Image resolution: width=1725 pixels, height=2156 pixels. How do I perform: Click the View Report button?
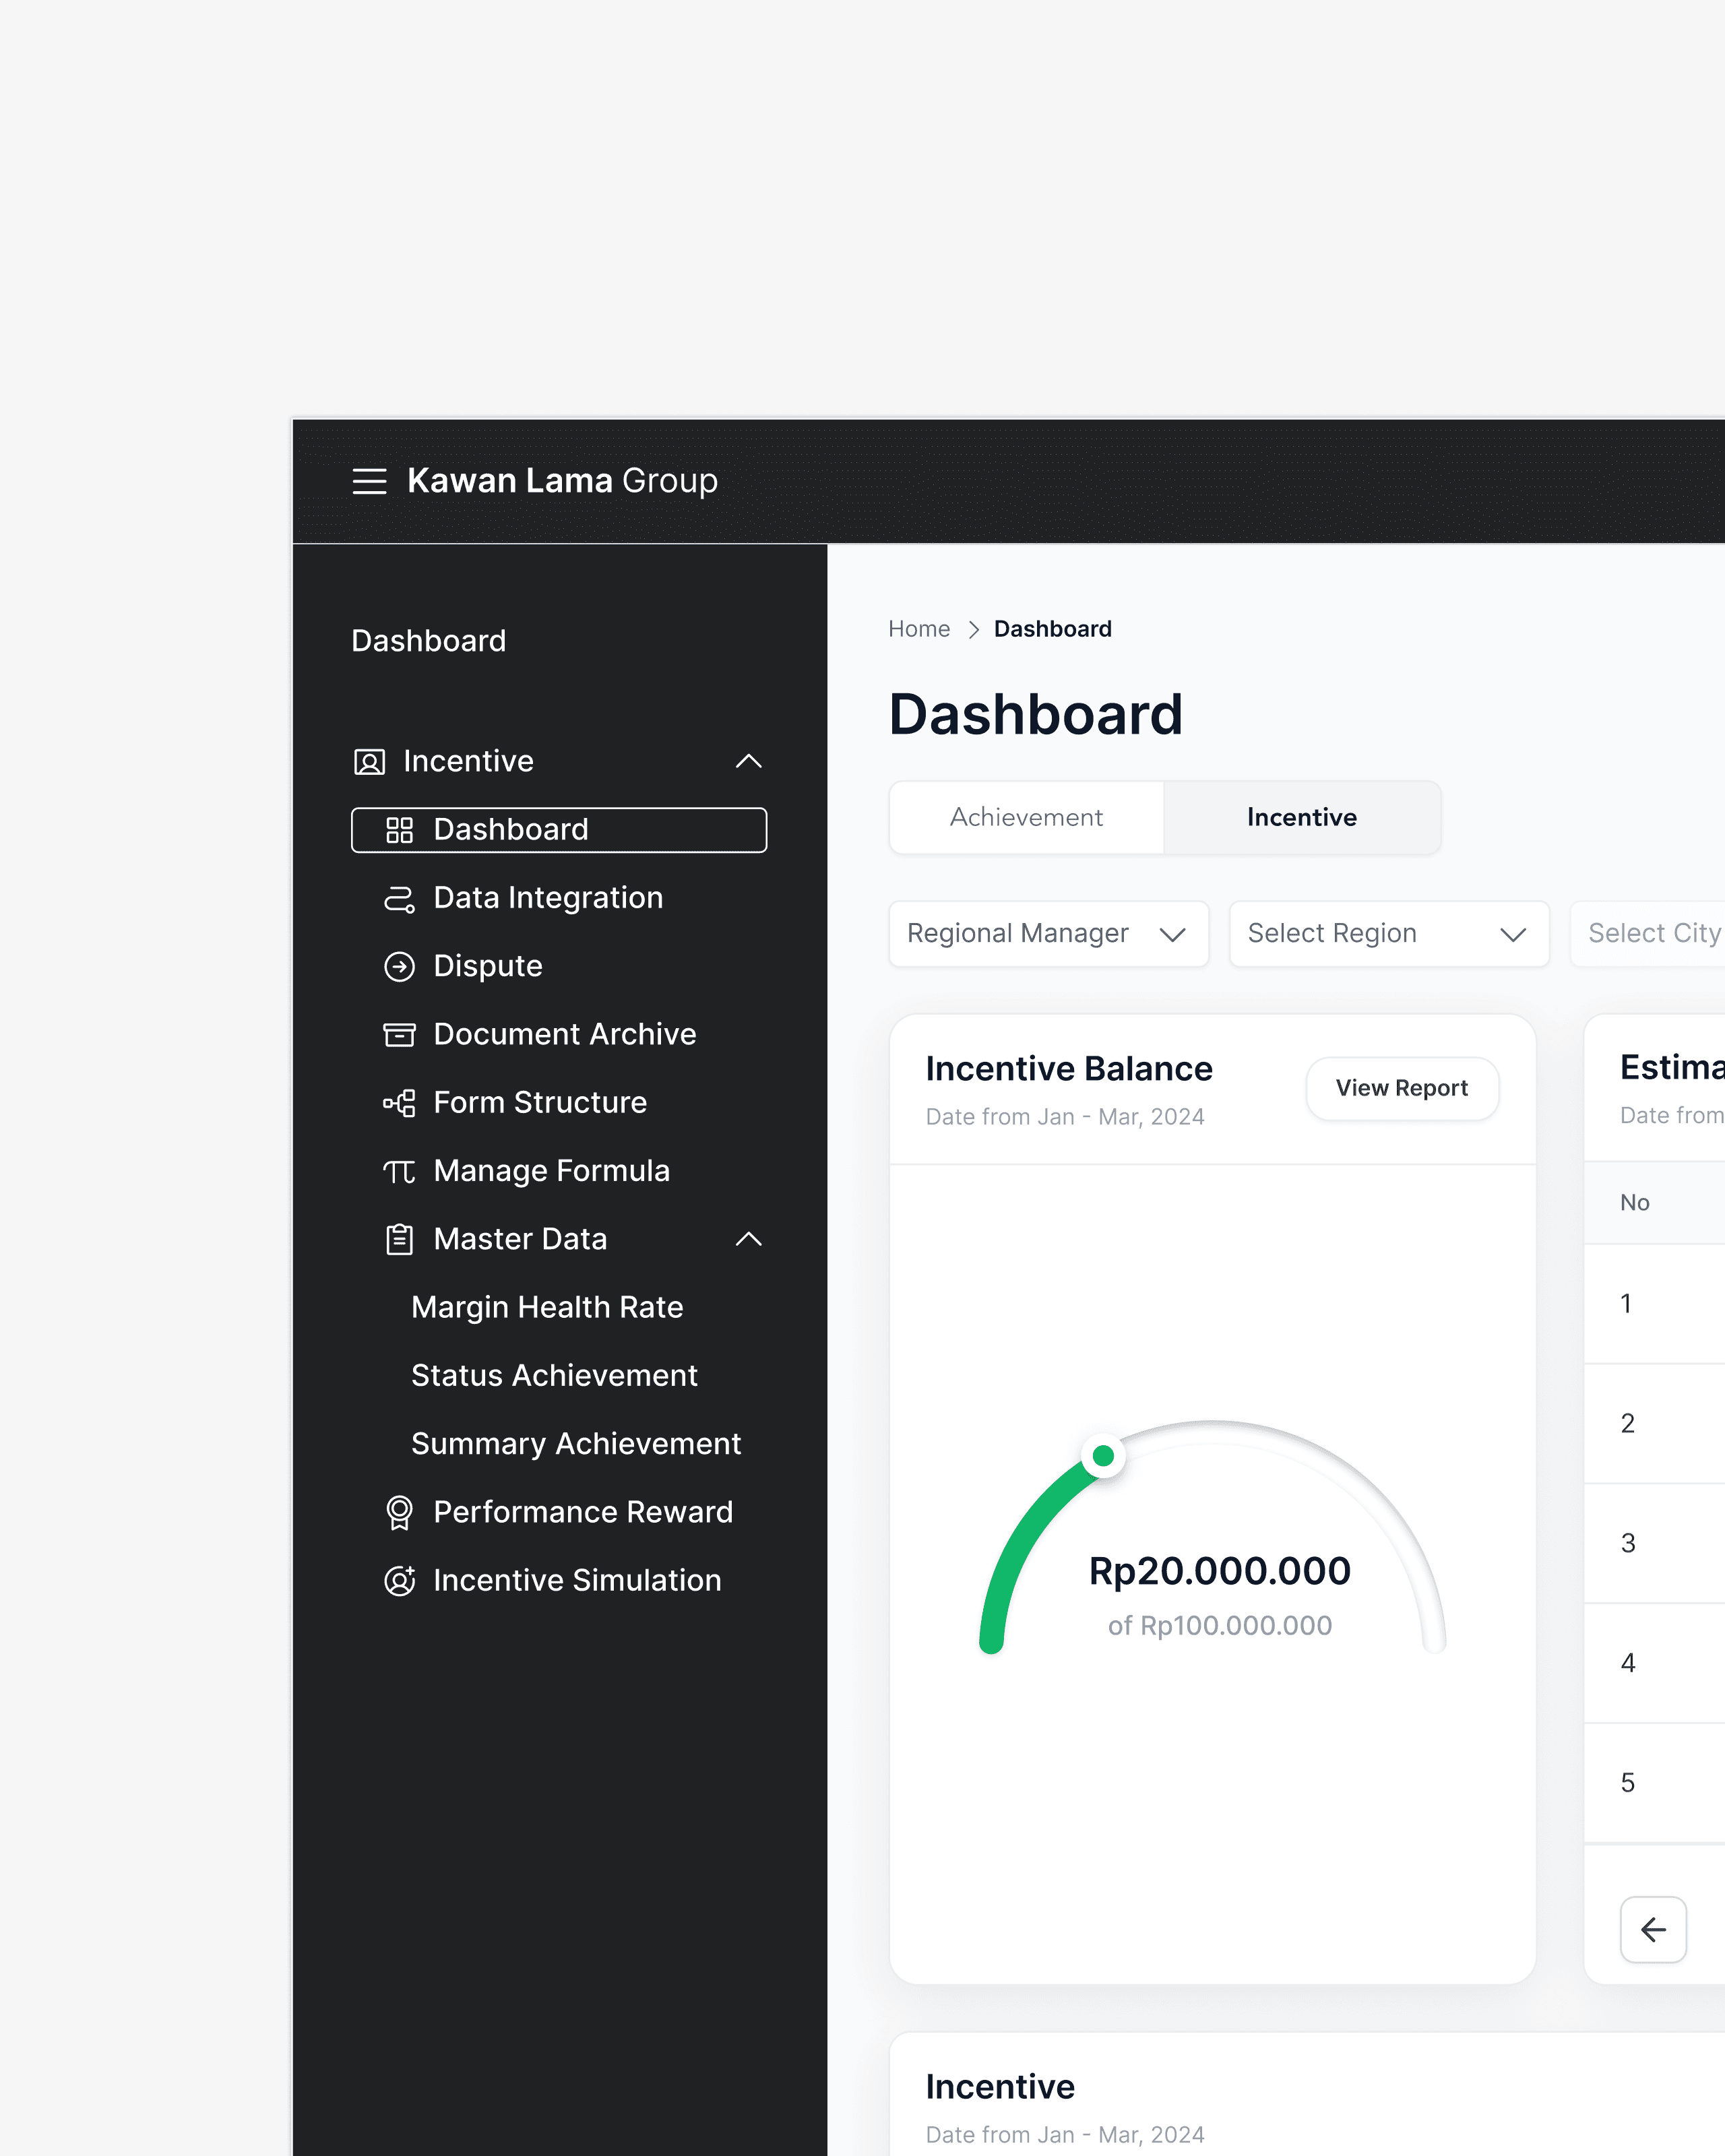(1401, 1088)
